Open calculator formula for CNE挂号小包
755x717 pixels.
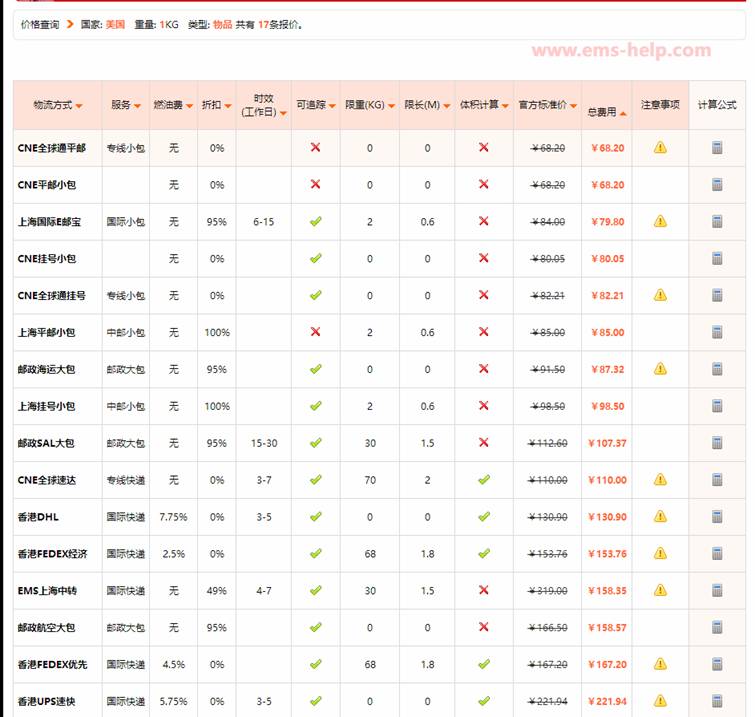[717, 258]
